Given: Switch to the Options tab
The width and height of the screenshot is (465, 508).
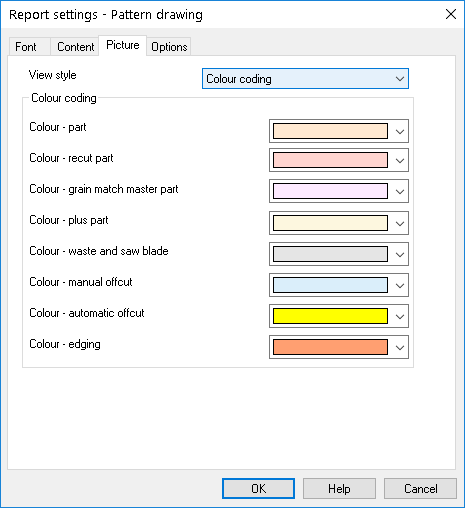Looking at the screenshot, I should pos(169,47).
